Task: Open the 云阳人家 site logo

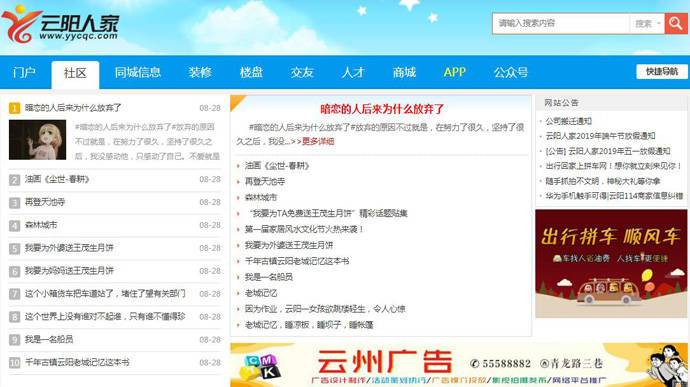Action: 60,25
